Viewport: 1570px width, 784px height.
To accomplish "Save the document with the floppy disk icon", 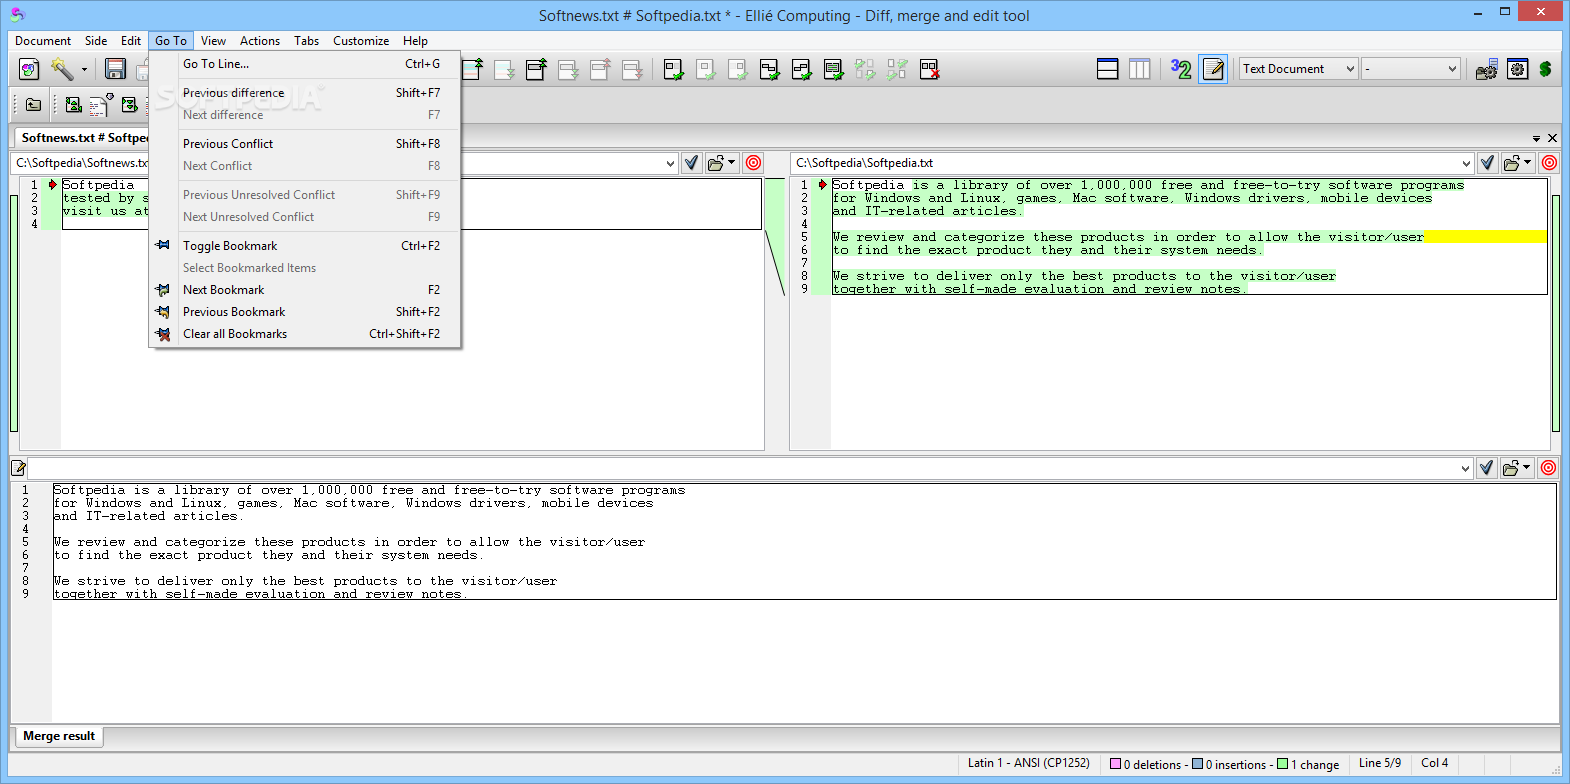I will (115, 69).
